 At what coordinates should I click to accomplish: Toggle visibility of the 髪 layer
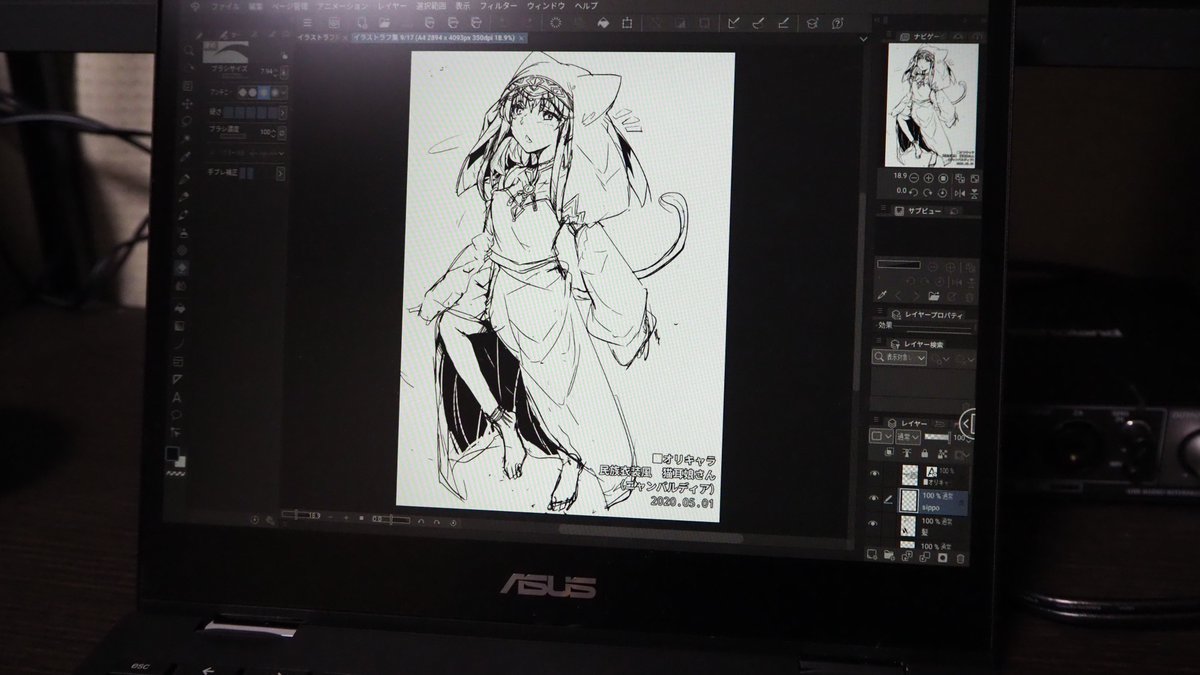874,523
